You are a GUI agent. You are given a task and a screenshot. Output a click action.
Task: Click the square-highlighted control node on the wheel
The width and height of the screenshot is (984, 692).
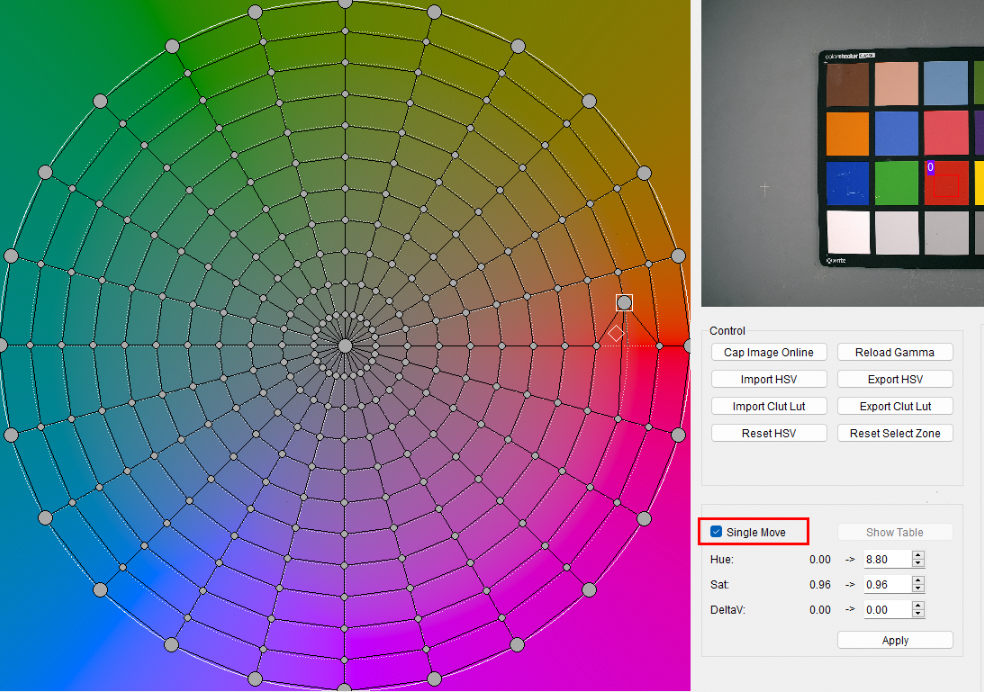click(624, 302)
